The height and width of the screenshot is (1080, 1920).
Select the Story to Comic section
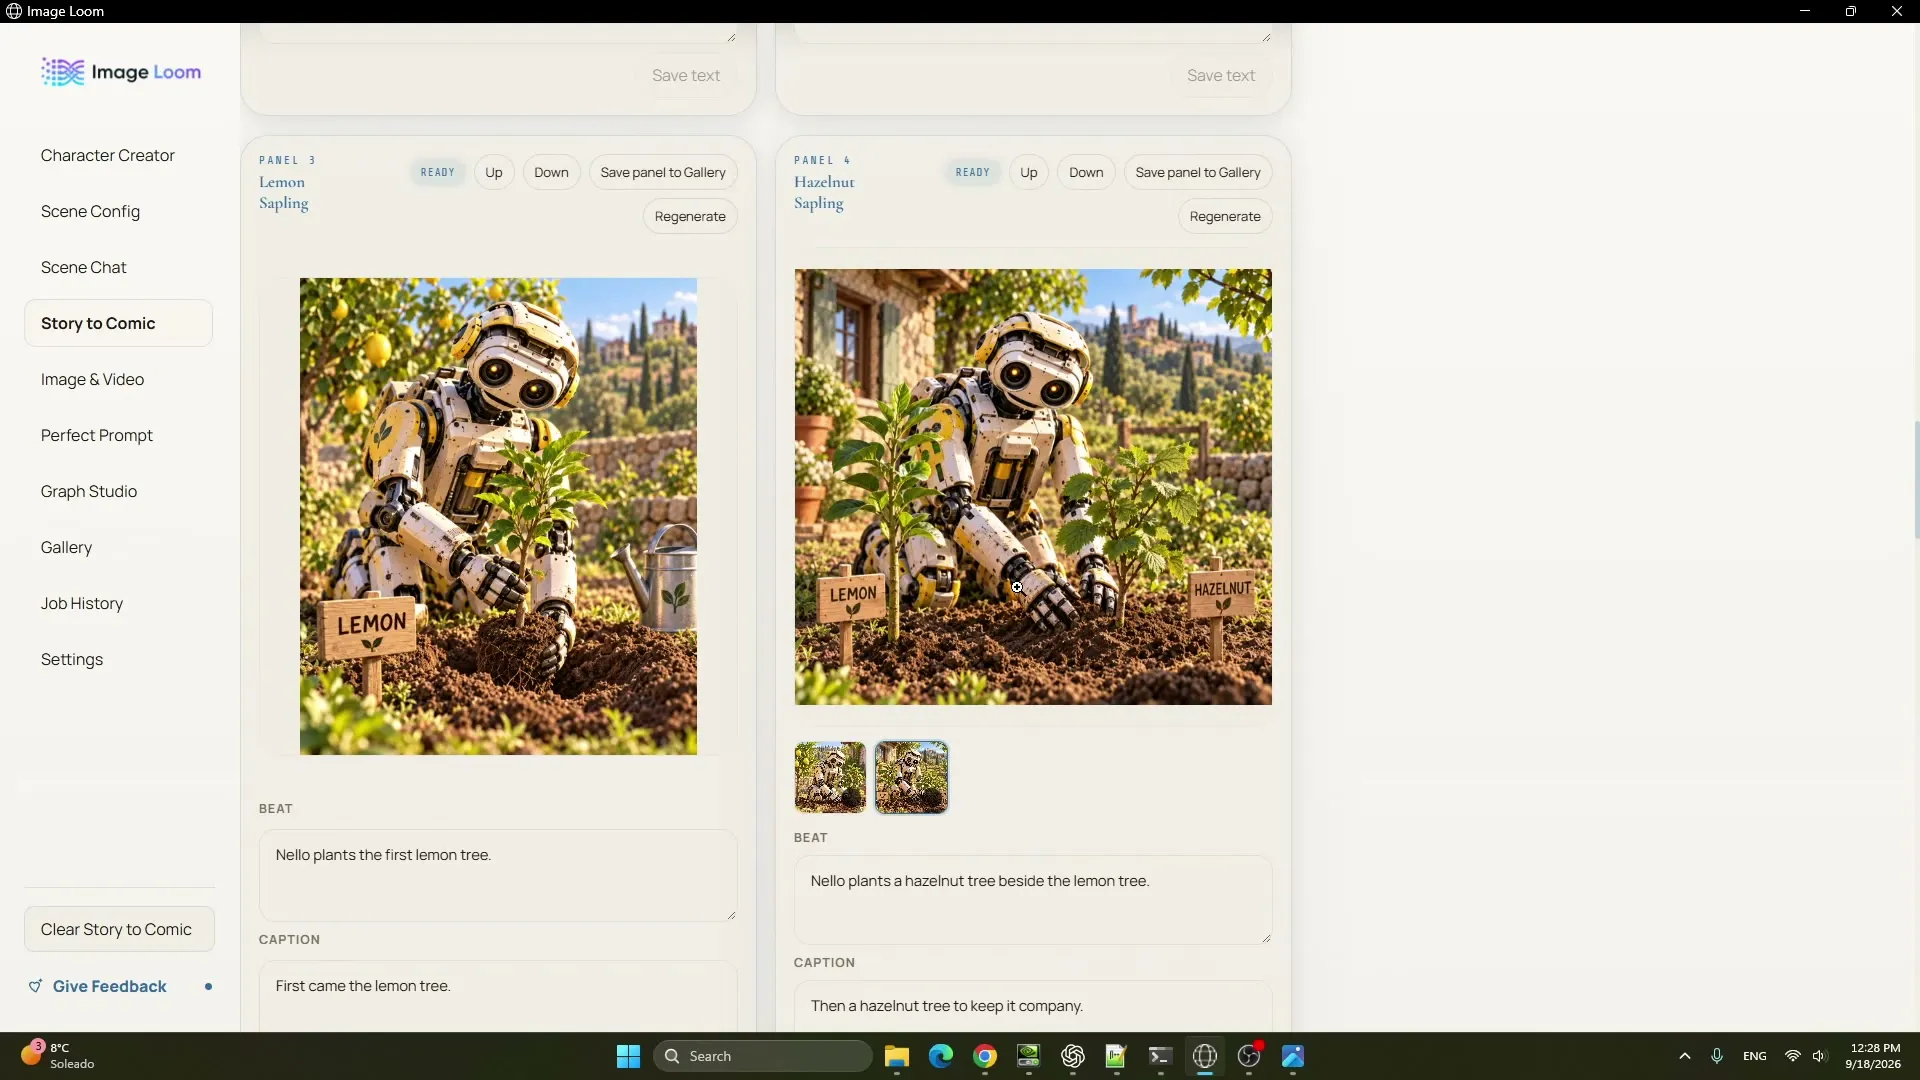point(118,323)
